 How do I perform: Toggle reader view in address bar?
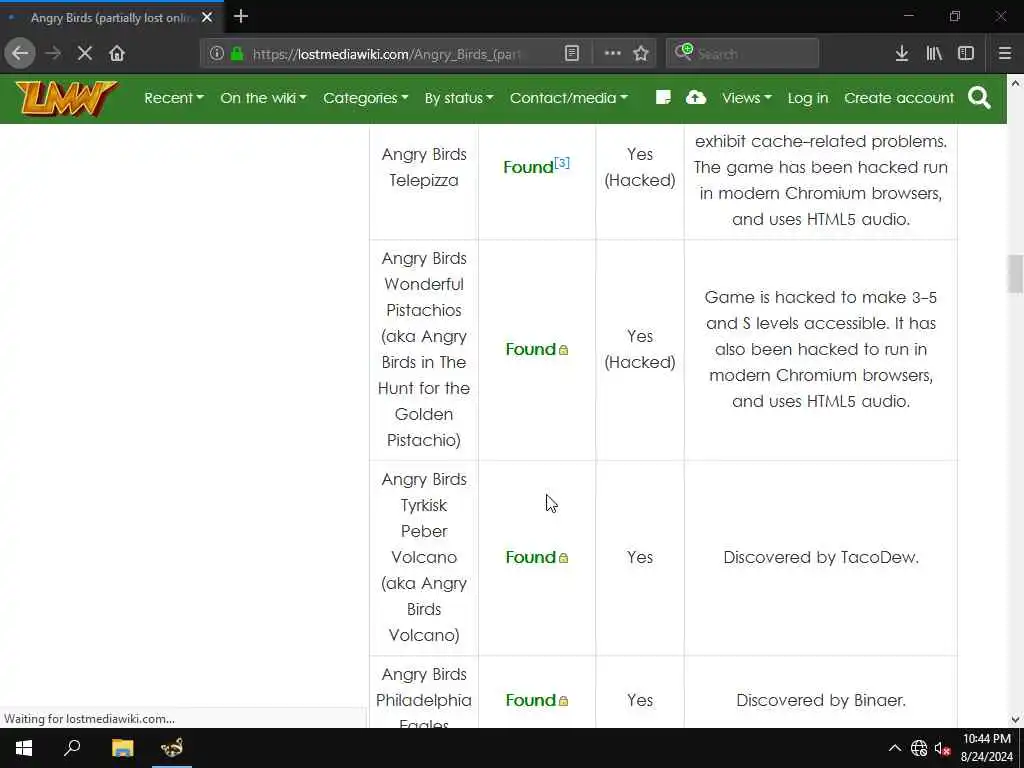(x=571, y=54)
